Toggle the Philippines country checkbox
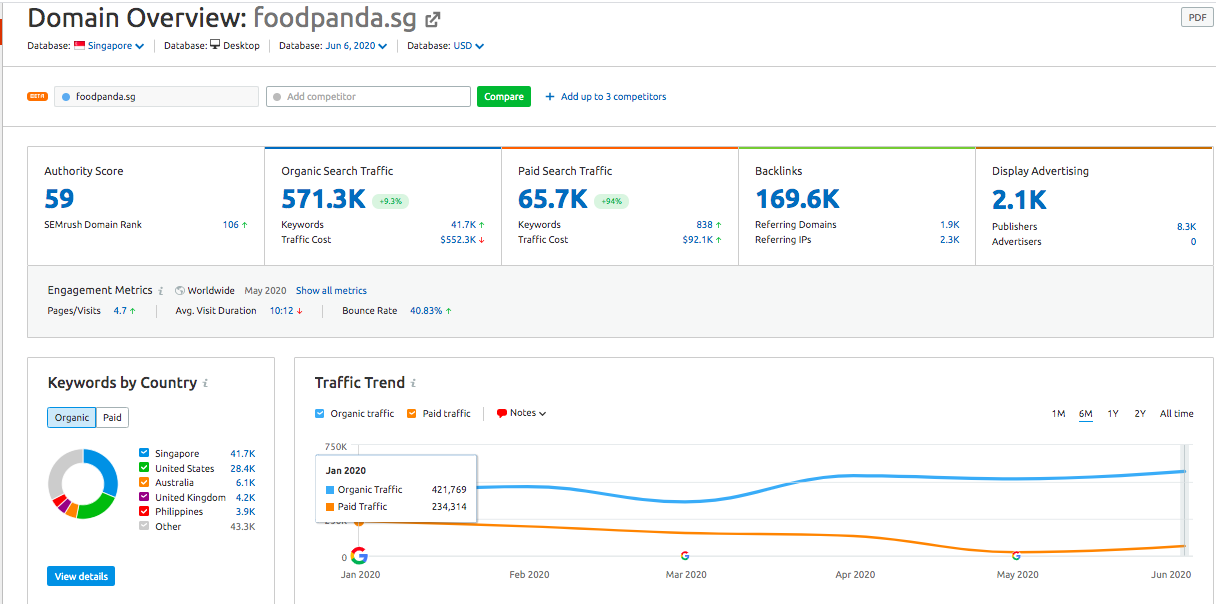Screen dimensions: 1216x604 coord(144,511)
